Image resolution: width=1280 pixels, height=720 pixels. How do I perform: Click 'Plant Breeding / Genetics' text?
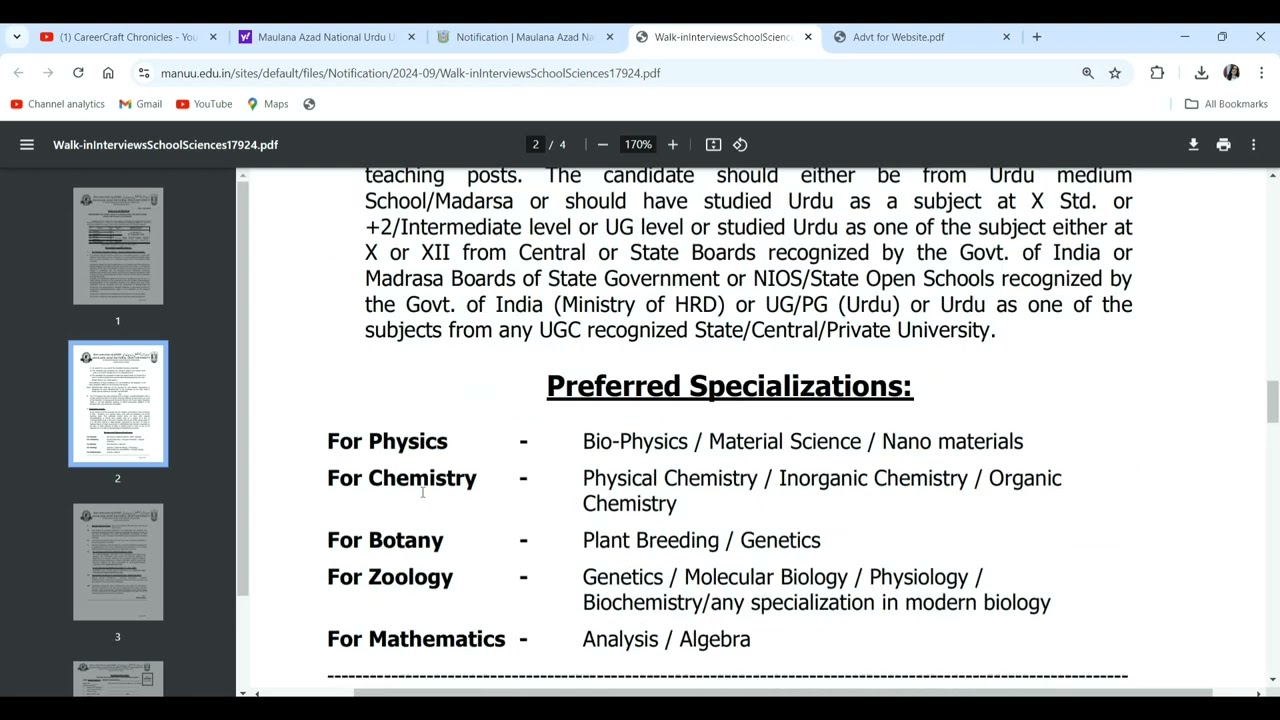(x=701, y=540)
